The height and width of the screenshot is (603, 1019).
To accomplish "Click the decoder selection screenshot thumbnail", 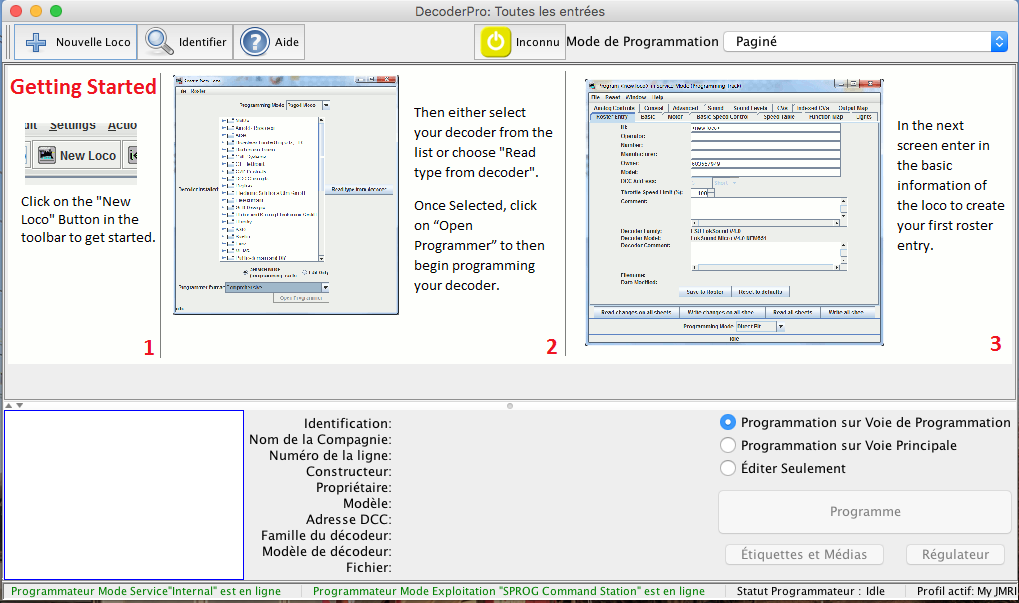I will click(x=286, y=195).
